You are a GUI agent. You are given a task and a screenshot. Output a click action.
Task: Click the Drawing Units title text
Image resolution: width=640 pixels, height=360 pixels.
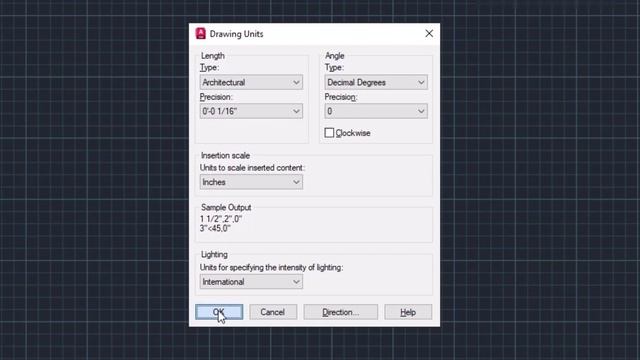tap(236, 34)
